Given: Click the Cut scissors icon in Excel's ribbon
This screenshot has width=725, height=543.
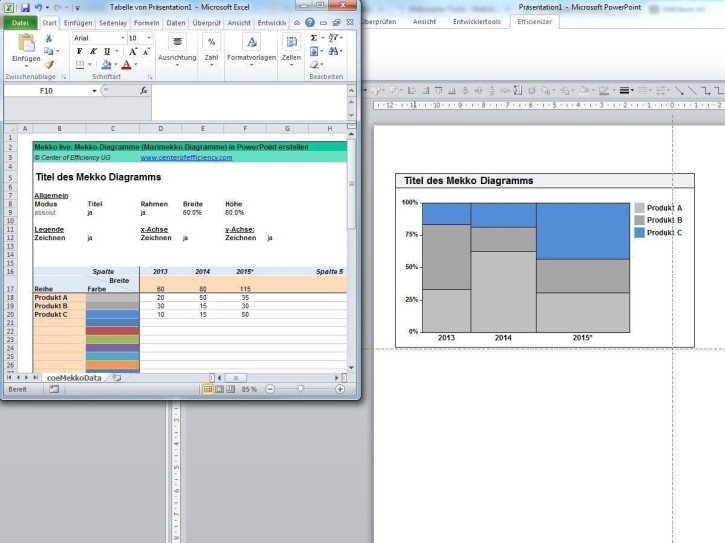Looking at the screenshot, I should [49, 38].
